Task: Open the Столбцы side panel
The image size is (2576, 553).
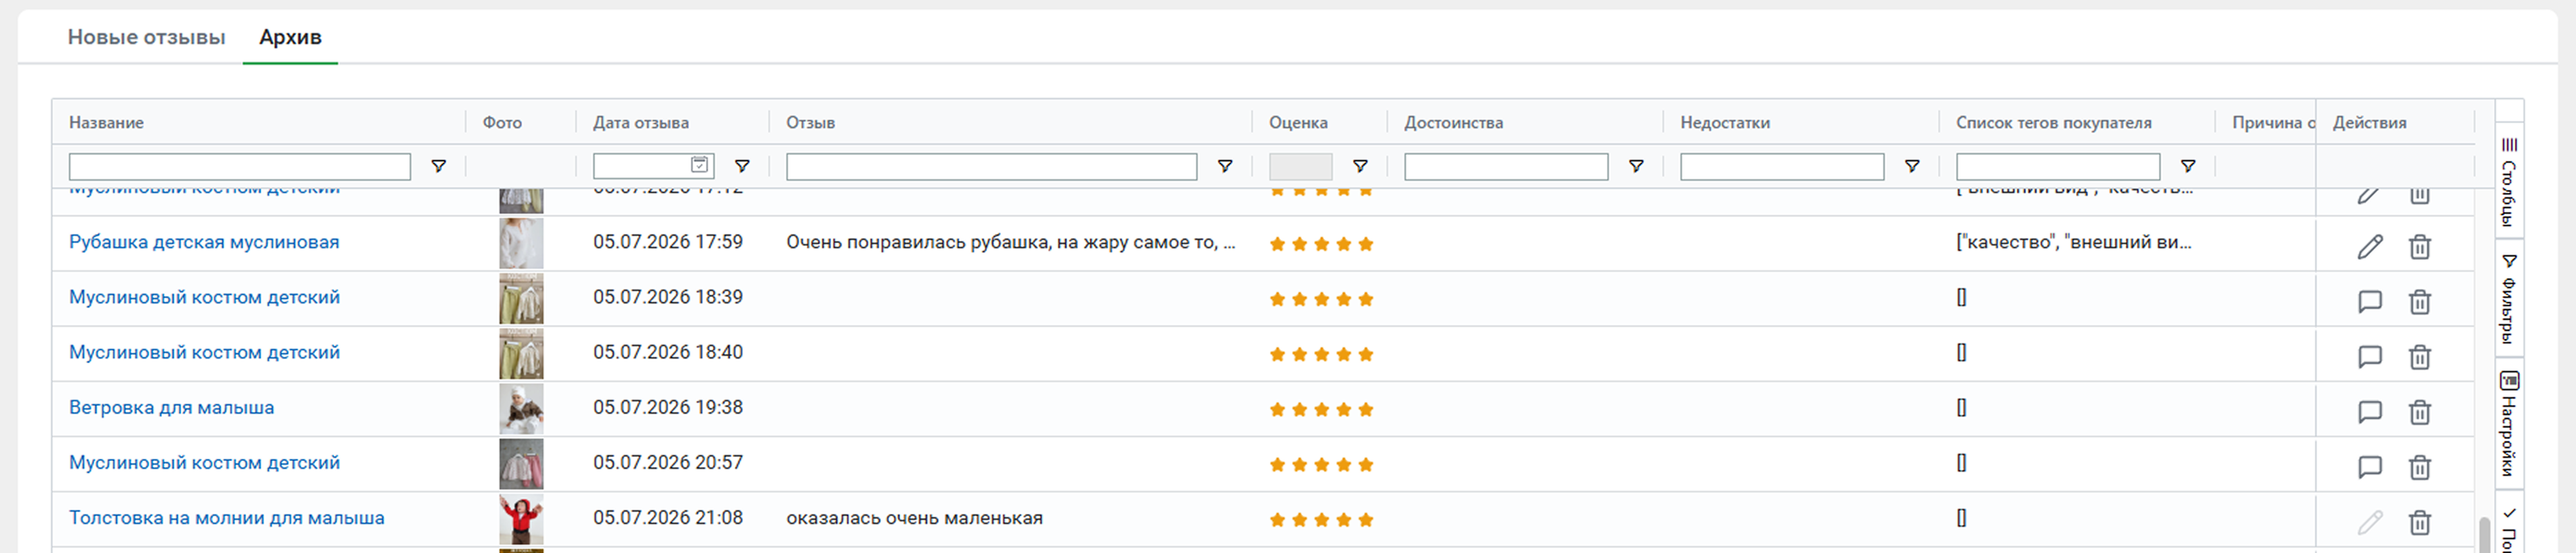Action: pyautogui.click(x=2509, y=182)
